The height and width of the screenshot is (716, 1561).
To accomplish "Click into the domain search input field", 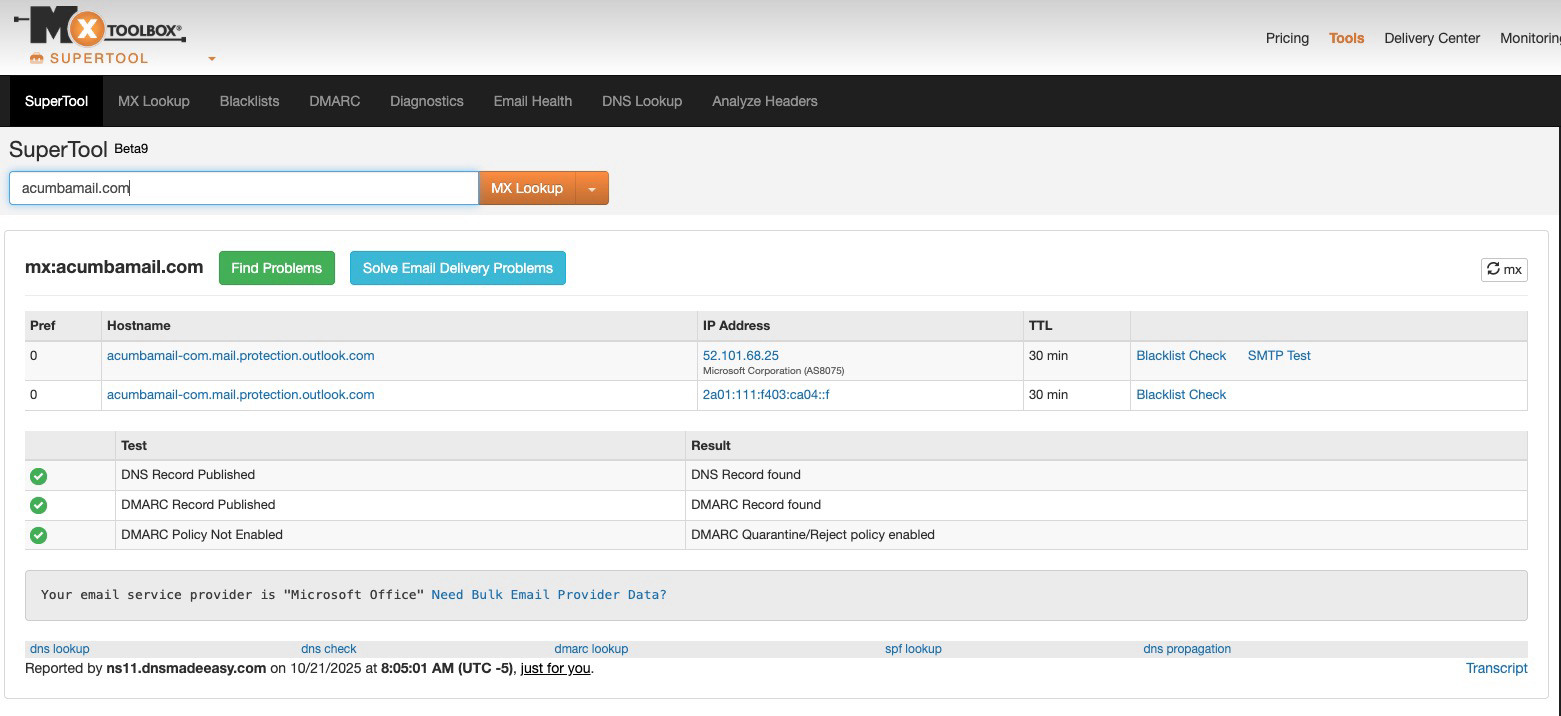I will (x=243, y=188).
